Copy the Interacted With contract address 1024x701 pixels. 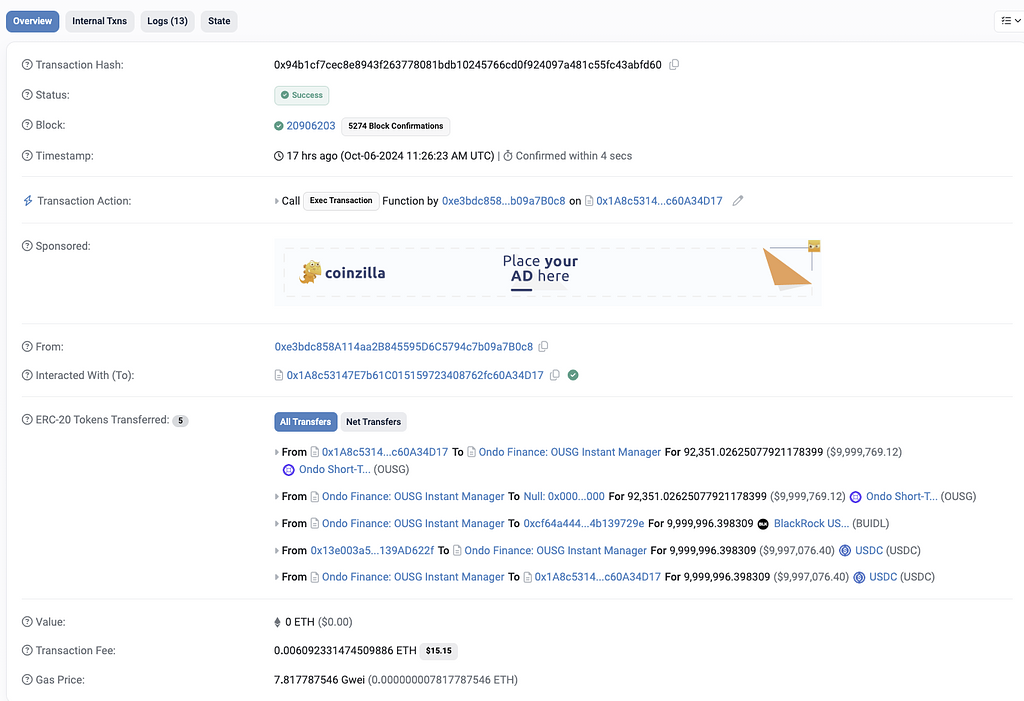point(554,376)
